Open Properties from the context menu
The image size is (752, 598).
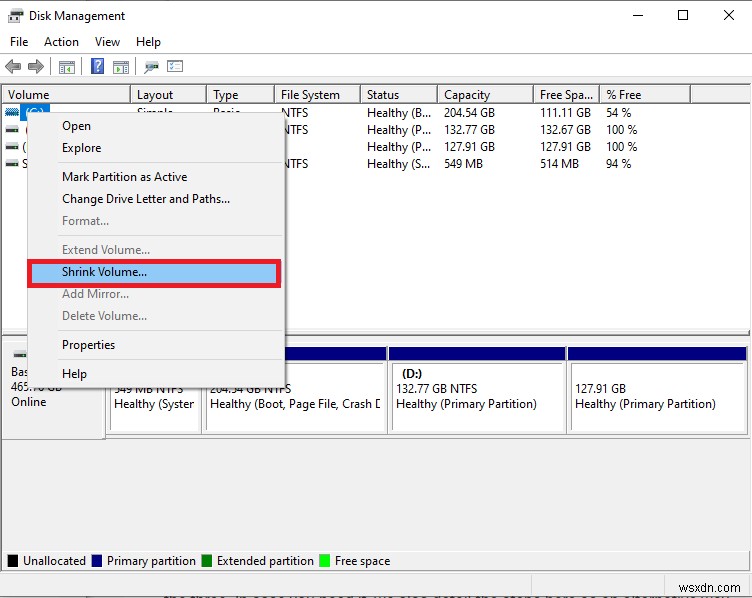[156, 345]
